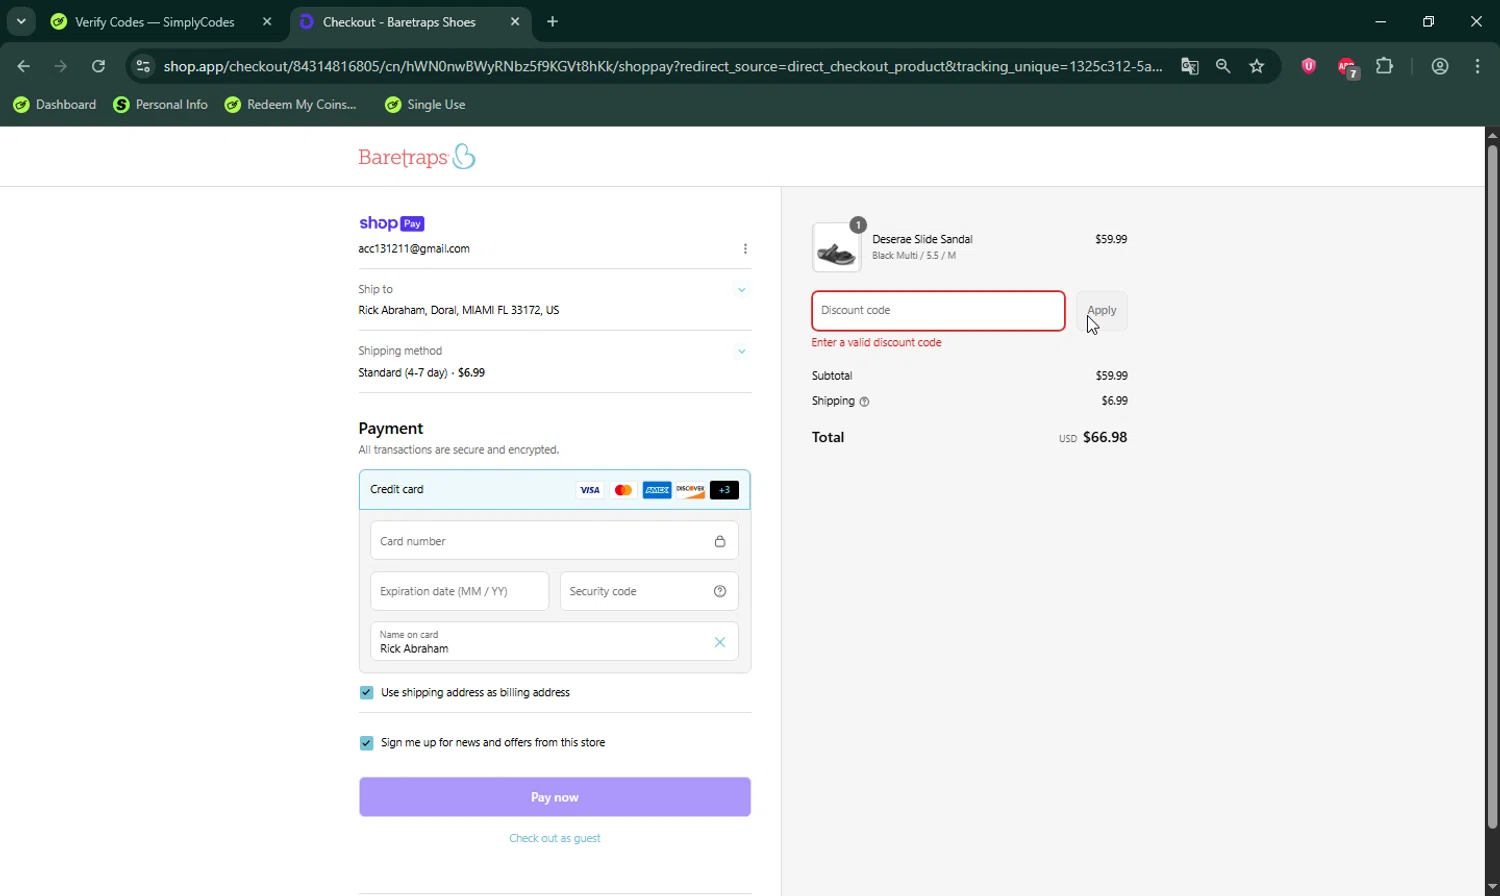Close the Verify Codes SimplyCodes tab
1500x896 pixels.
[x=267, y=21]
